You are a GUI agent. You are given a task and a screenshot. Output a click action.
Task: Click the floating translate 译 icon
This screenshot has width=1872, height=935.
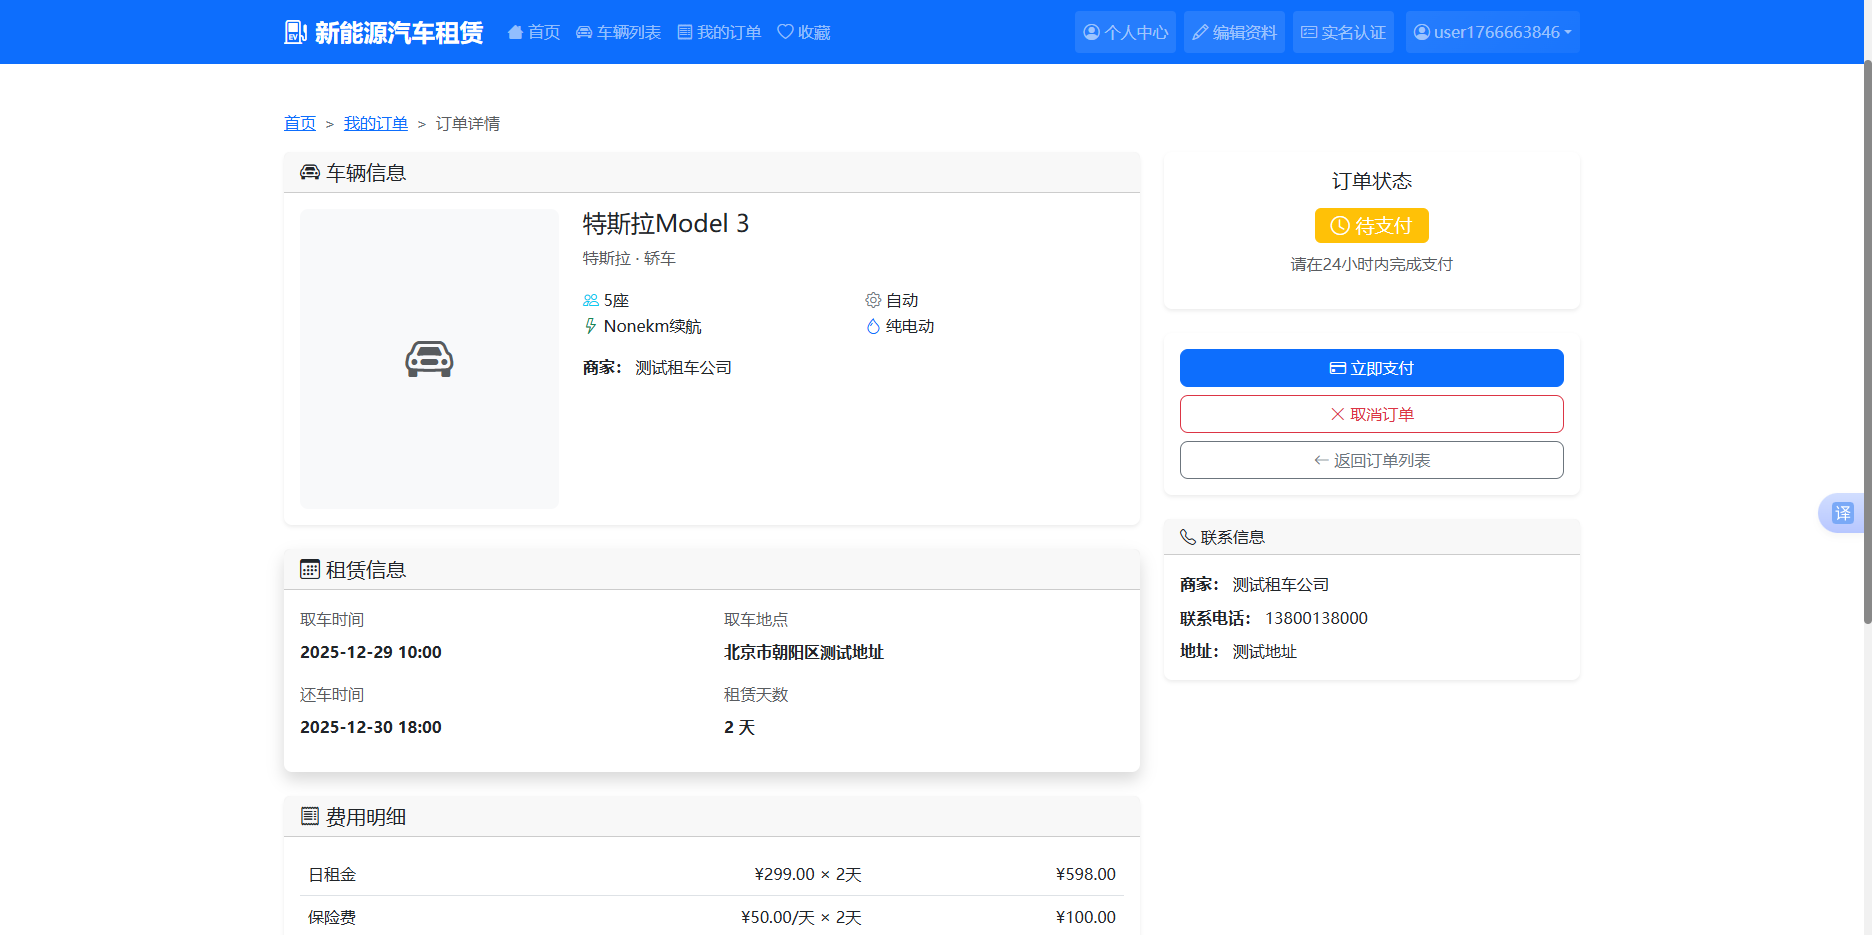1842,513
